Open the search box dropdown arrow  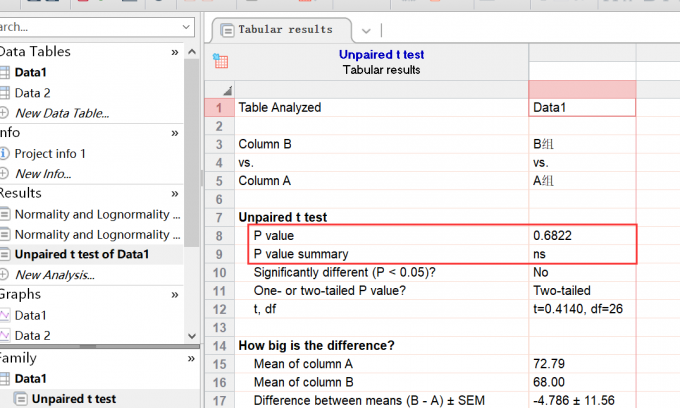[187, 27]
